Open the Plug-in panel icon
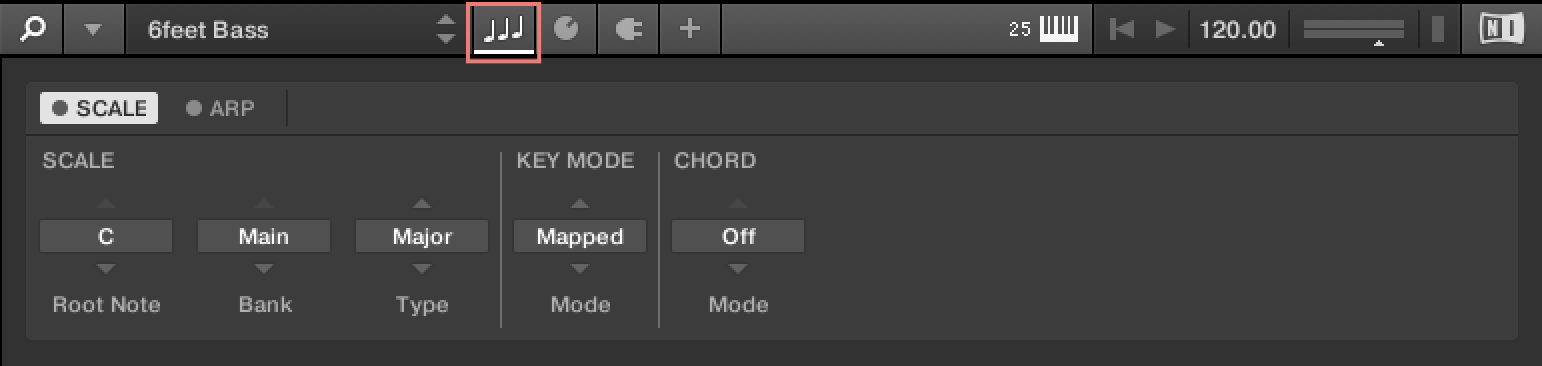 (x=628, y=30)
